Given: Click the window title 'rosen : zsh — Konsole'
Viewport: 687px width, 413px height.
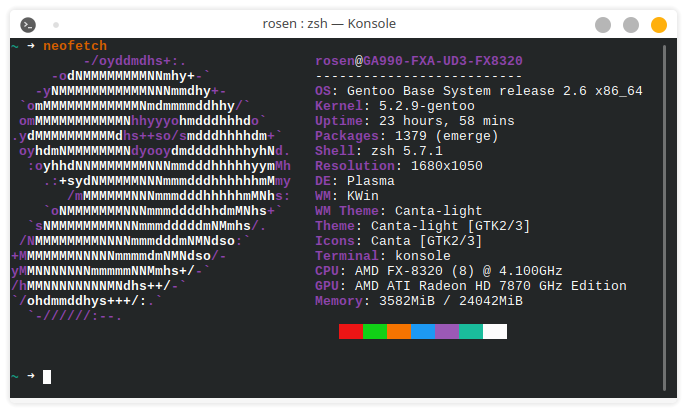Looking at the screenshot, I should coord(329,24).
